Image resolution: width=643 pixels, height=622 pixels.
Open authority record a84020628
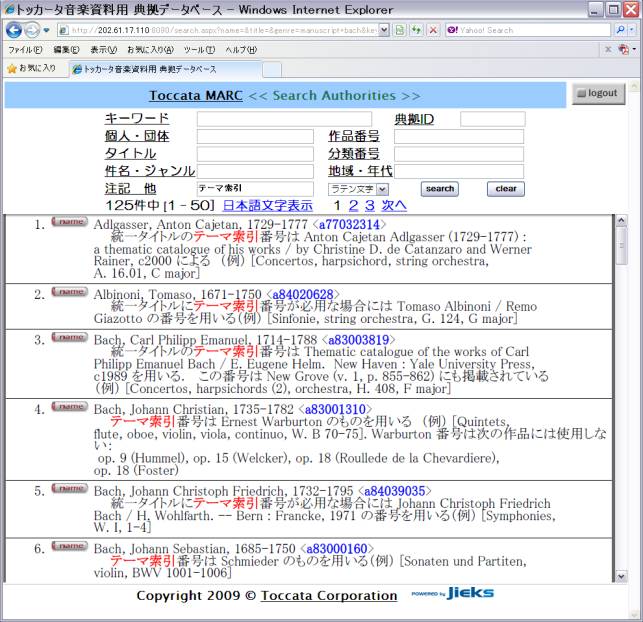tap(303, 294)
